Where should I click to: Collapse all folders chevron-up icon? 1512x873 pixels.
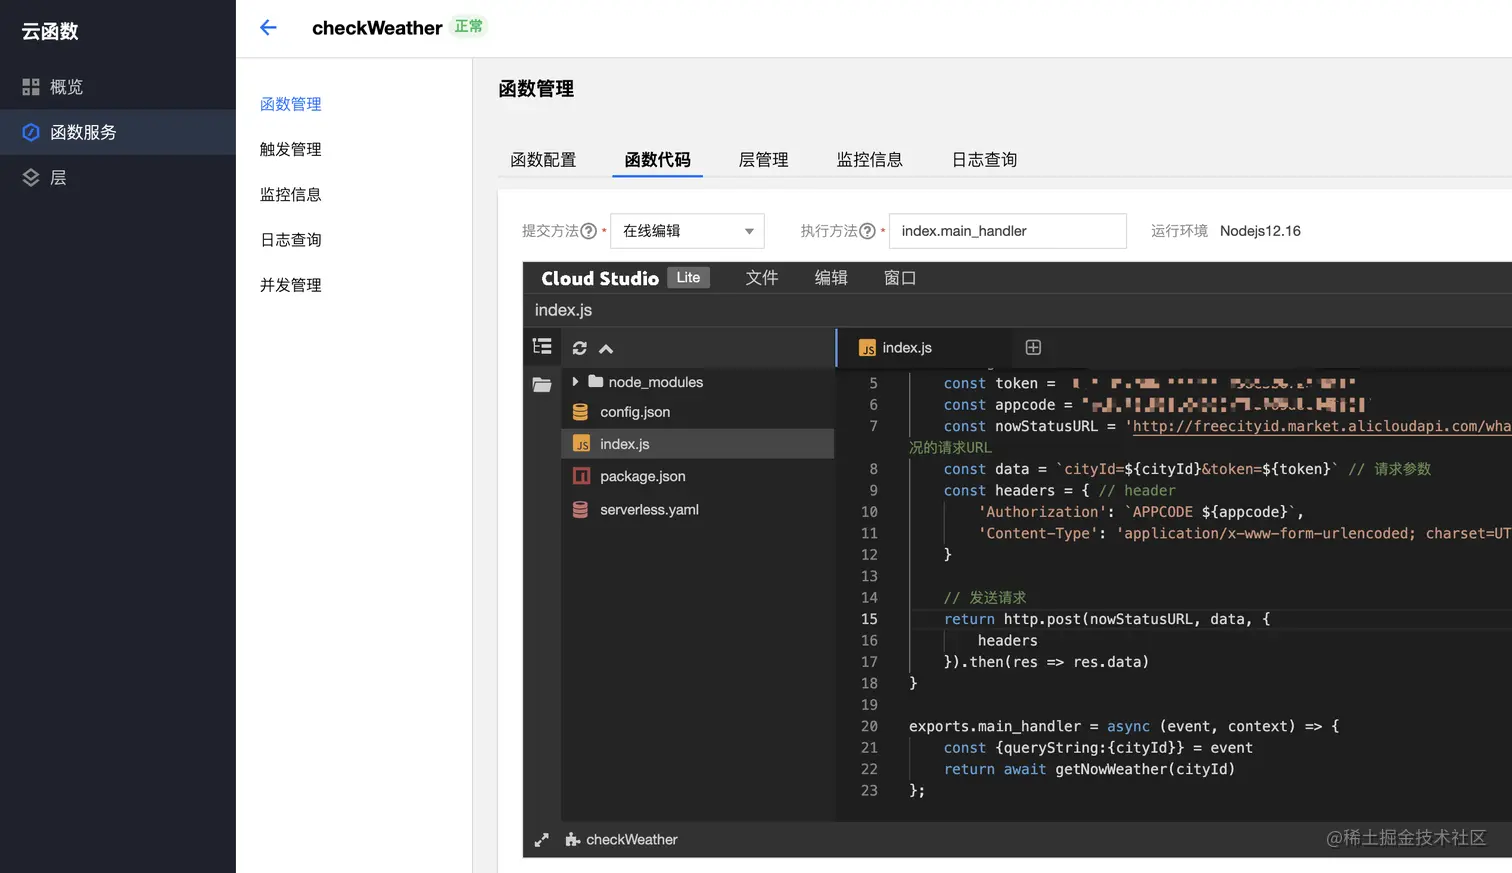point(606,349)
